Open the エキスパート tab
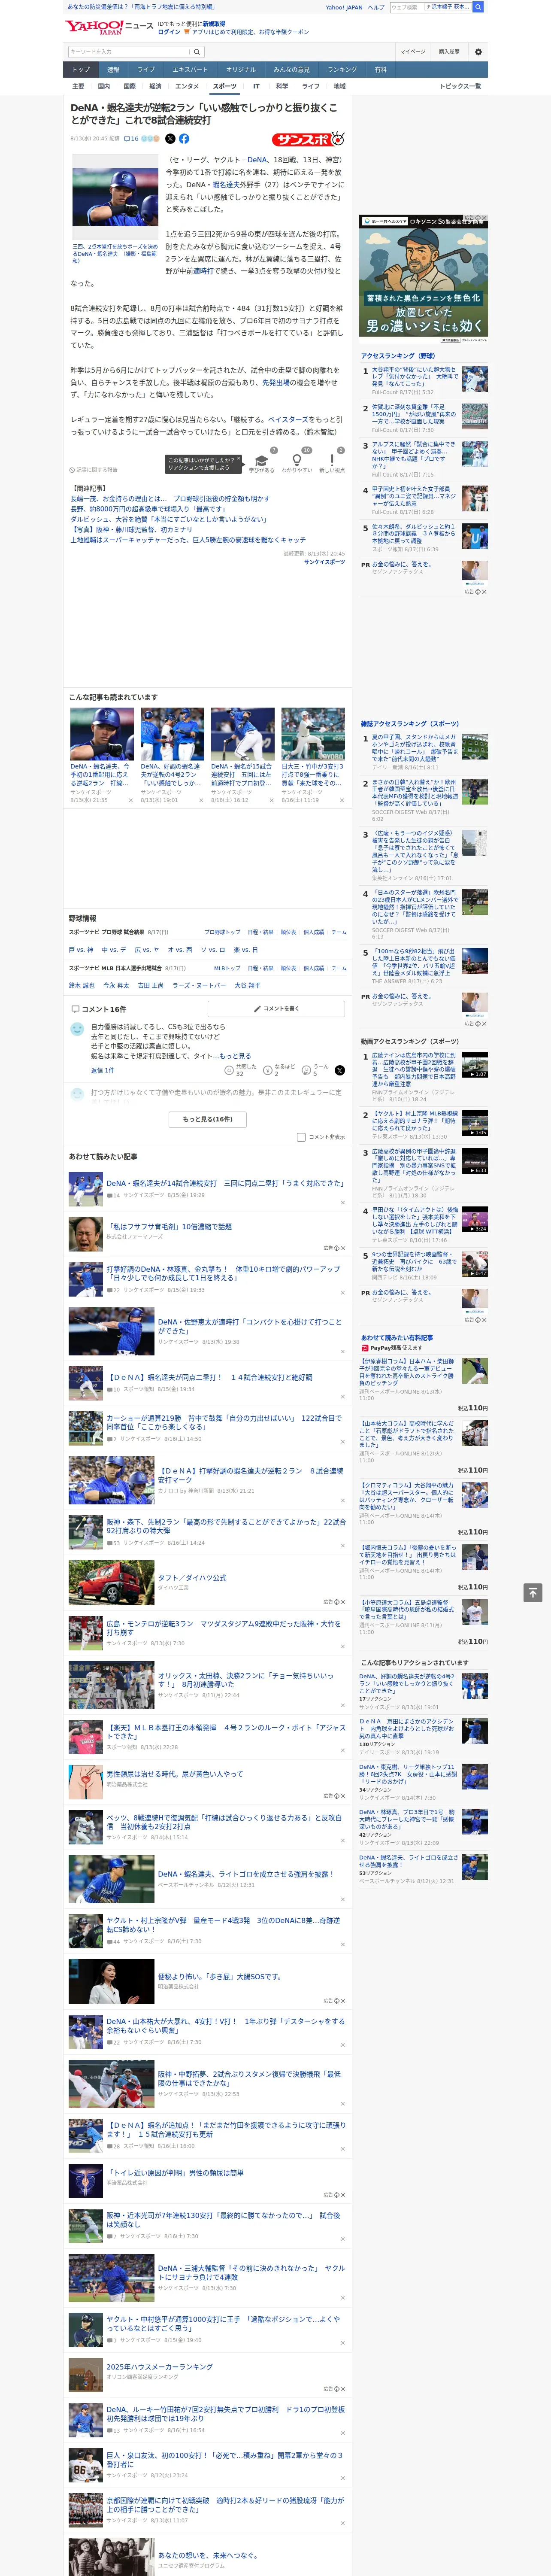This screenshot has height=2576, width=551. click(x=190, y=70)
